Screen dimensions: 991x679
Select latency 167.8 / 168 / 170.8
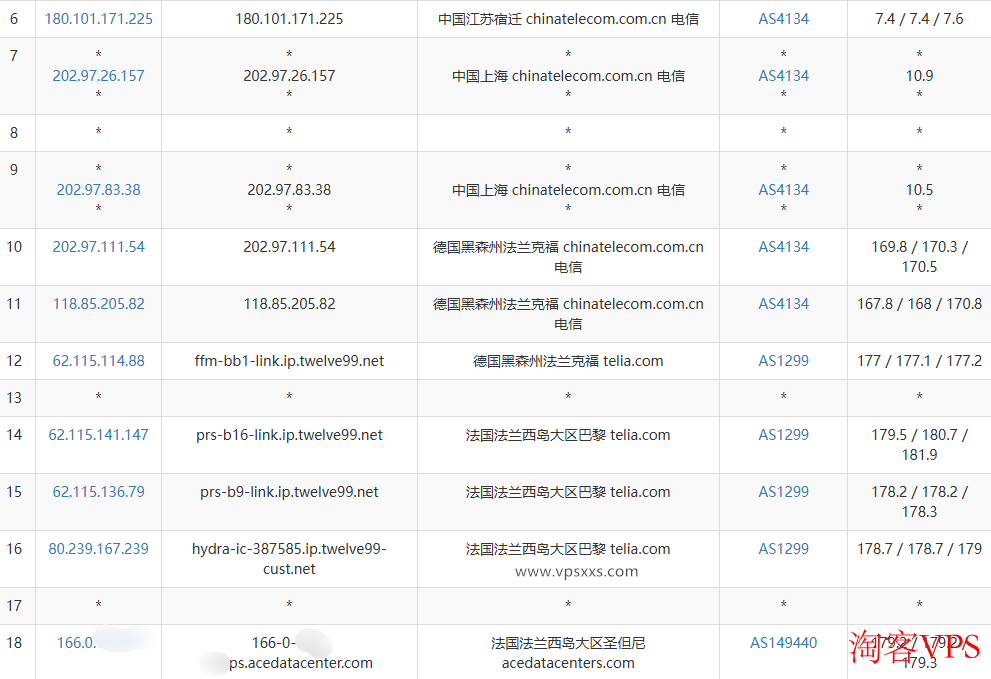point(919,303)
